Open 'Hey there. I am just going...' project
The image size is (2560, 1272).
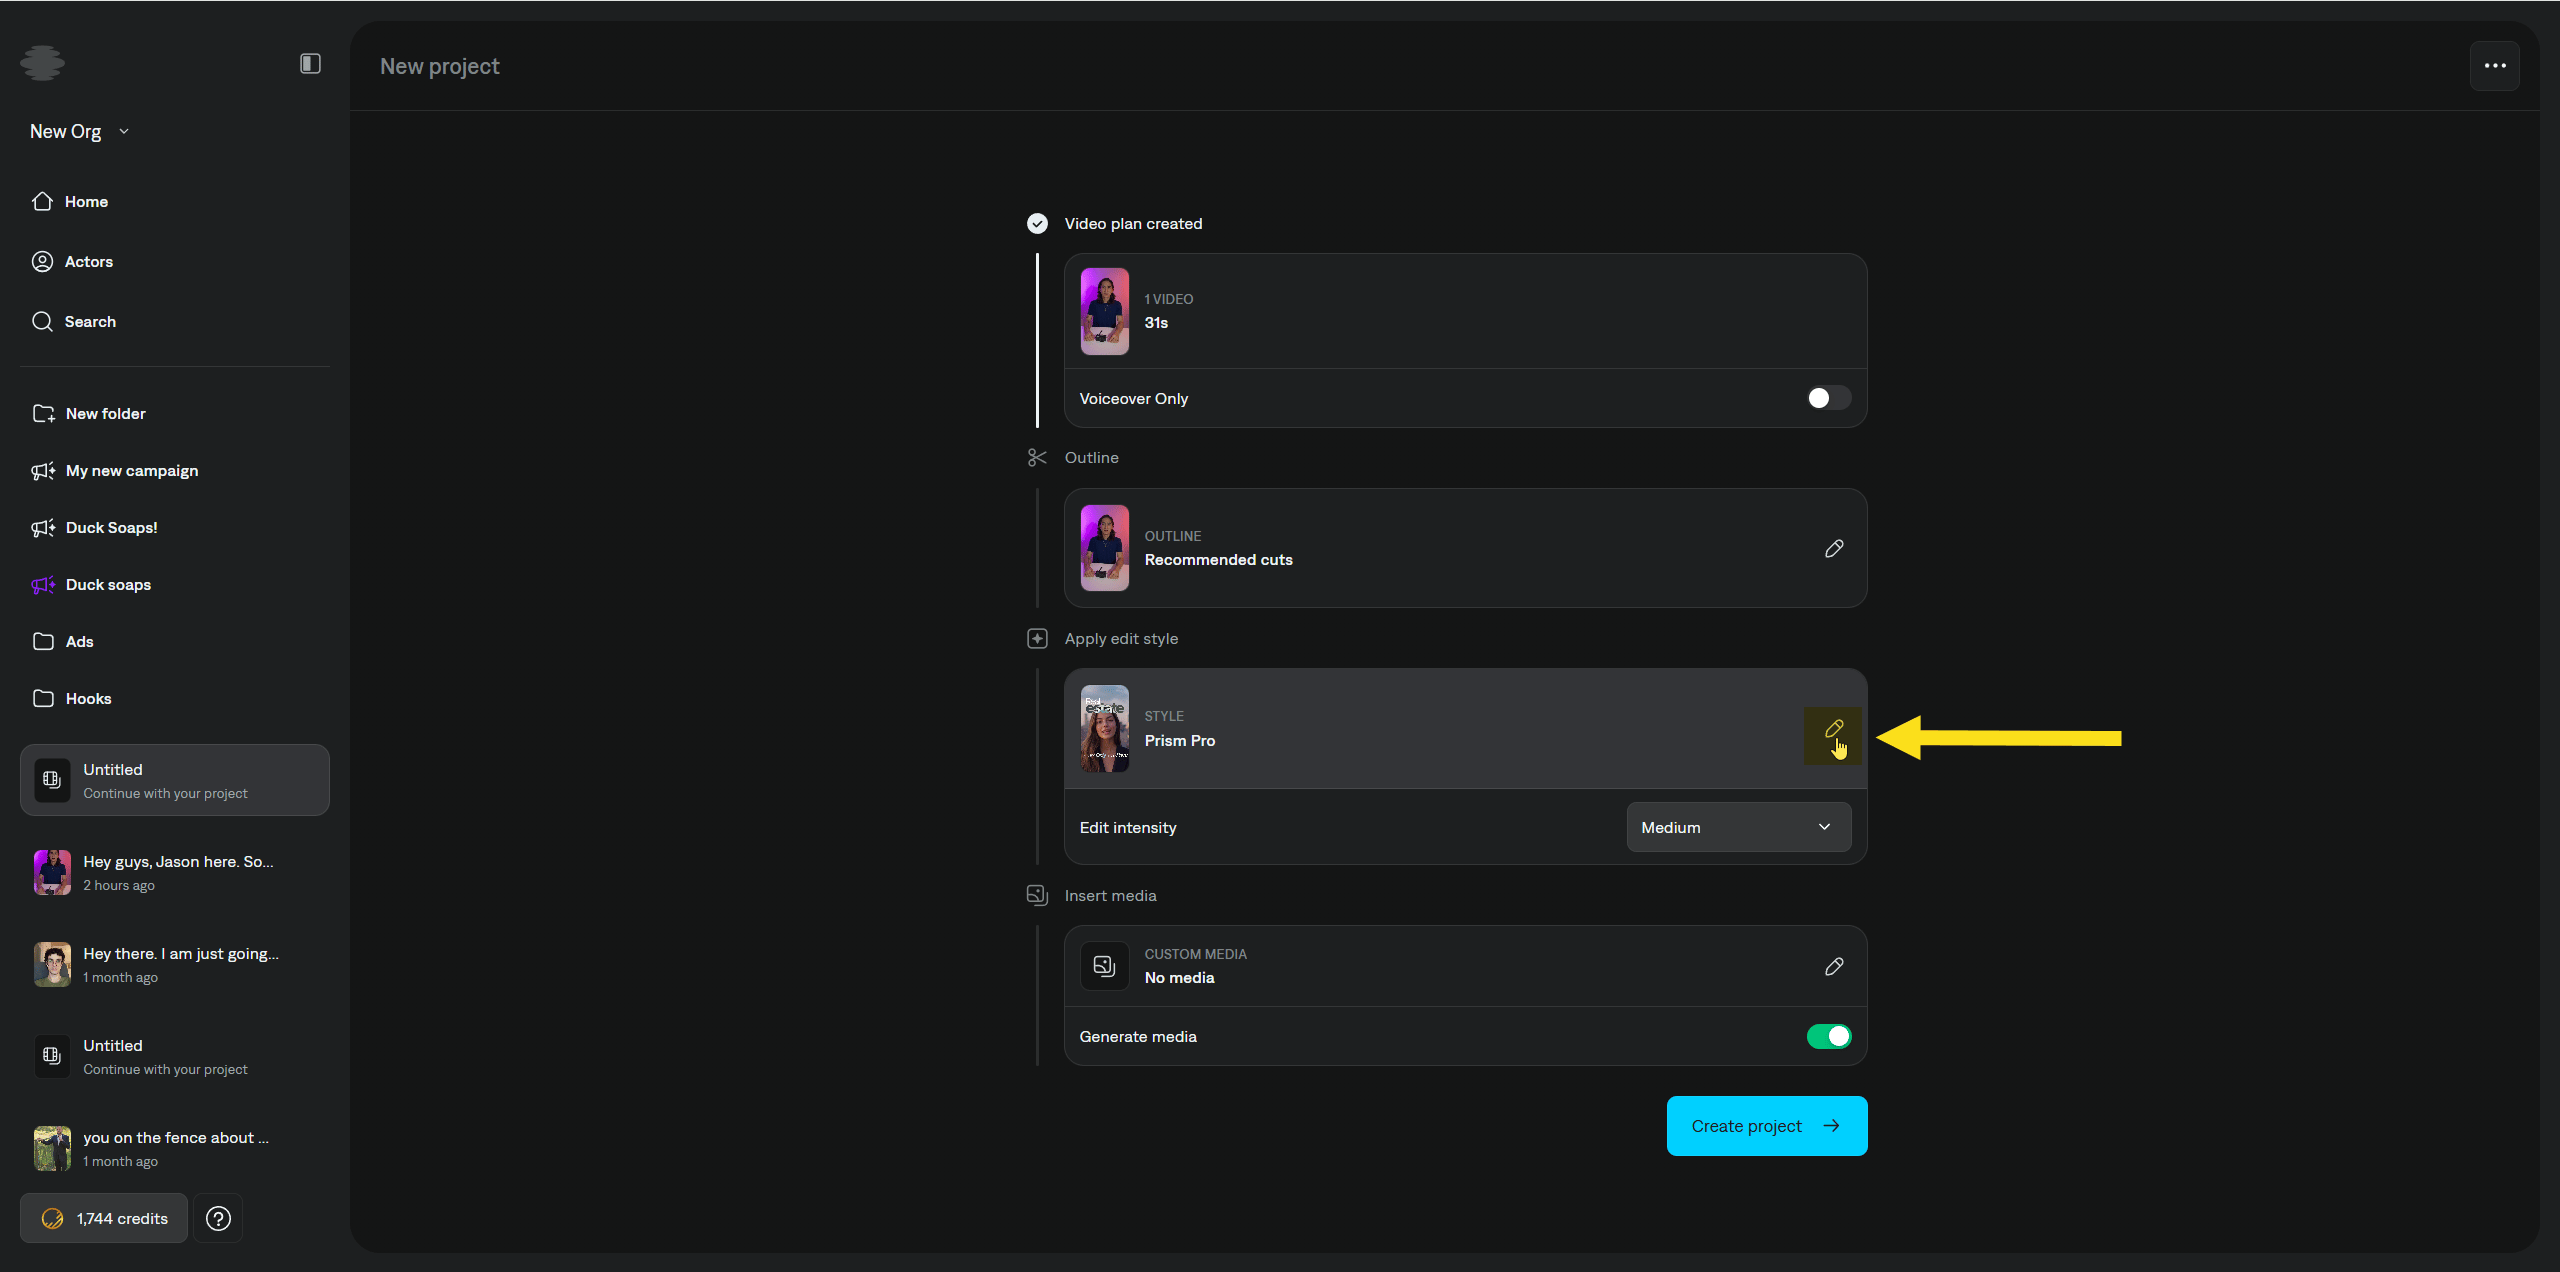(175, 964)
